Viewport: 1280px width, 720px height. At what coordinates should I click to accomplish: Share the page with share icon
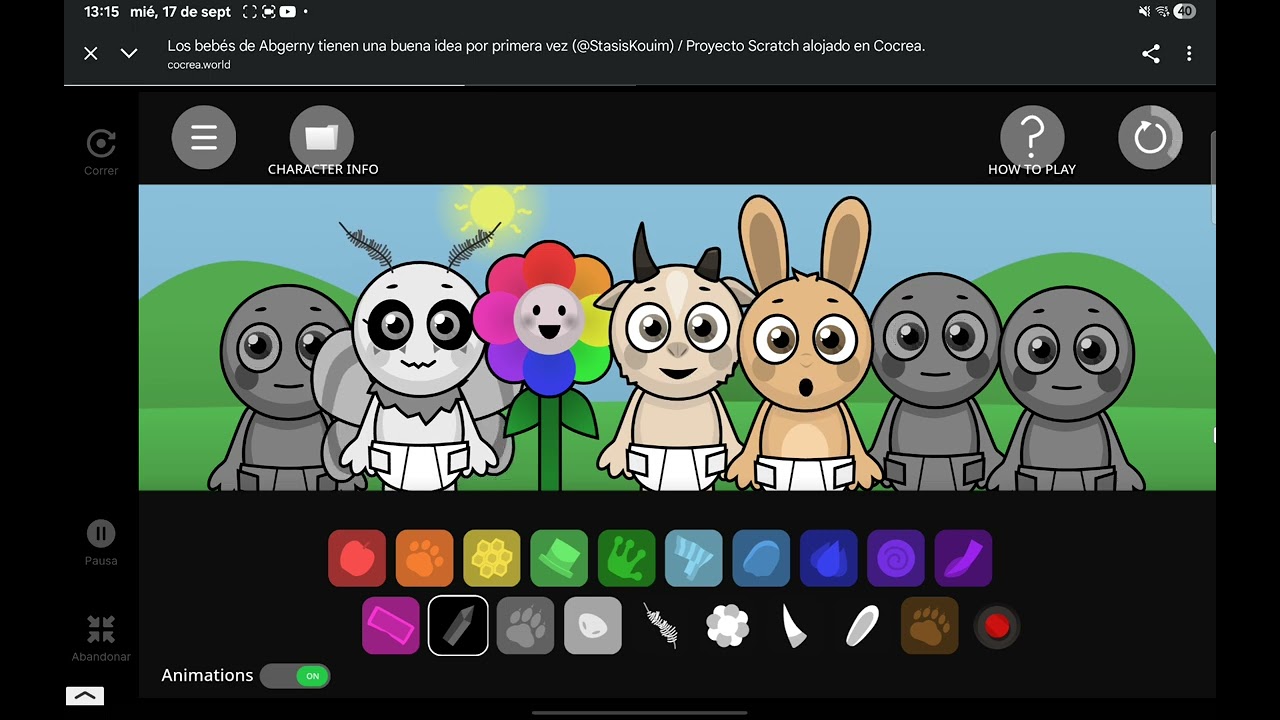pos(1151,54)
